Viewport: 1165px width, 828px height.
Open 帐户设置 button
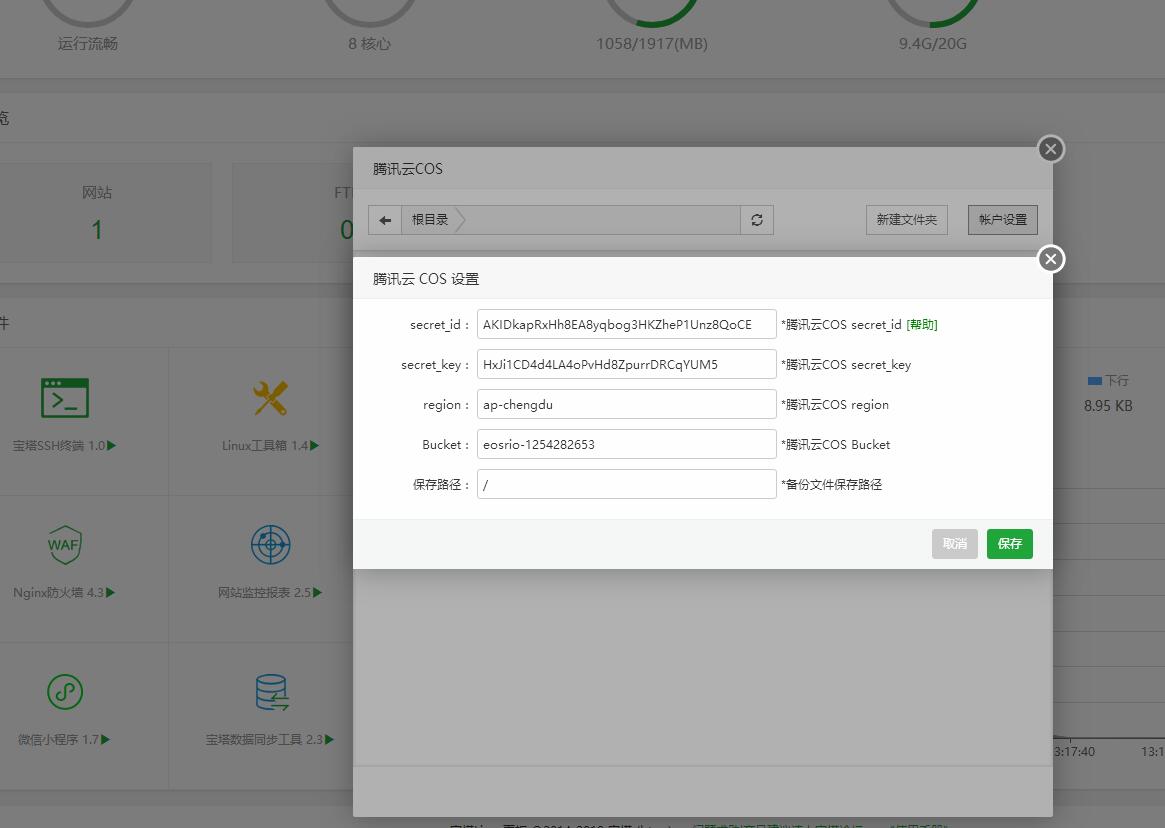point(1002,220)
